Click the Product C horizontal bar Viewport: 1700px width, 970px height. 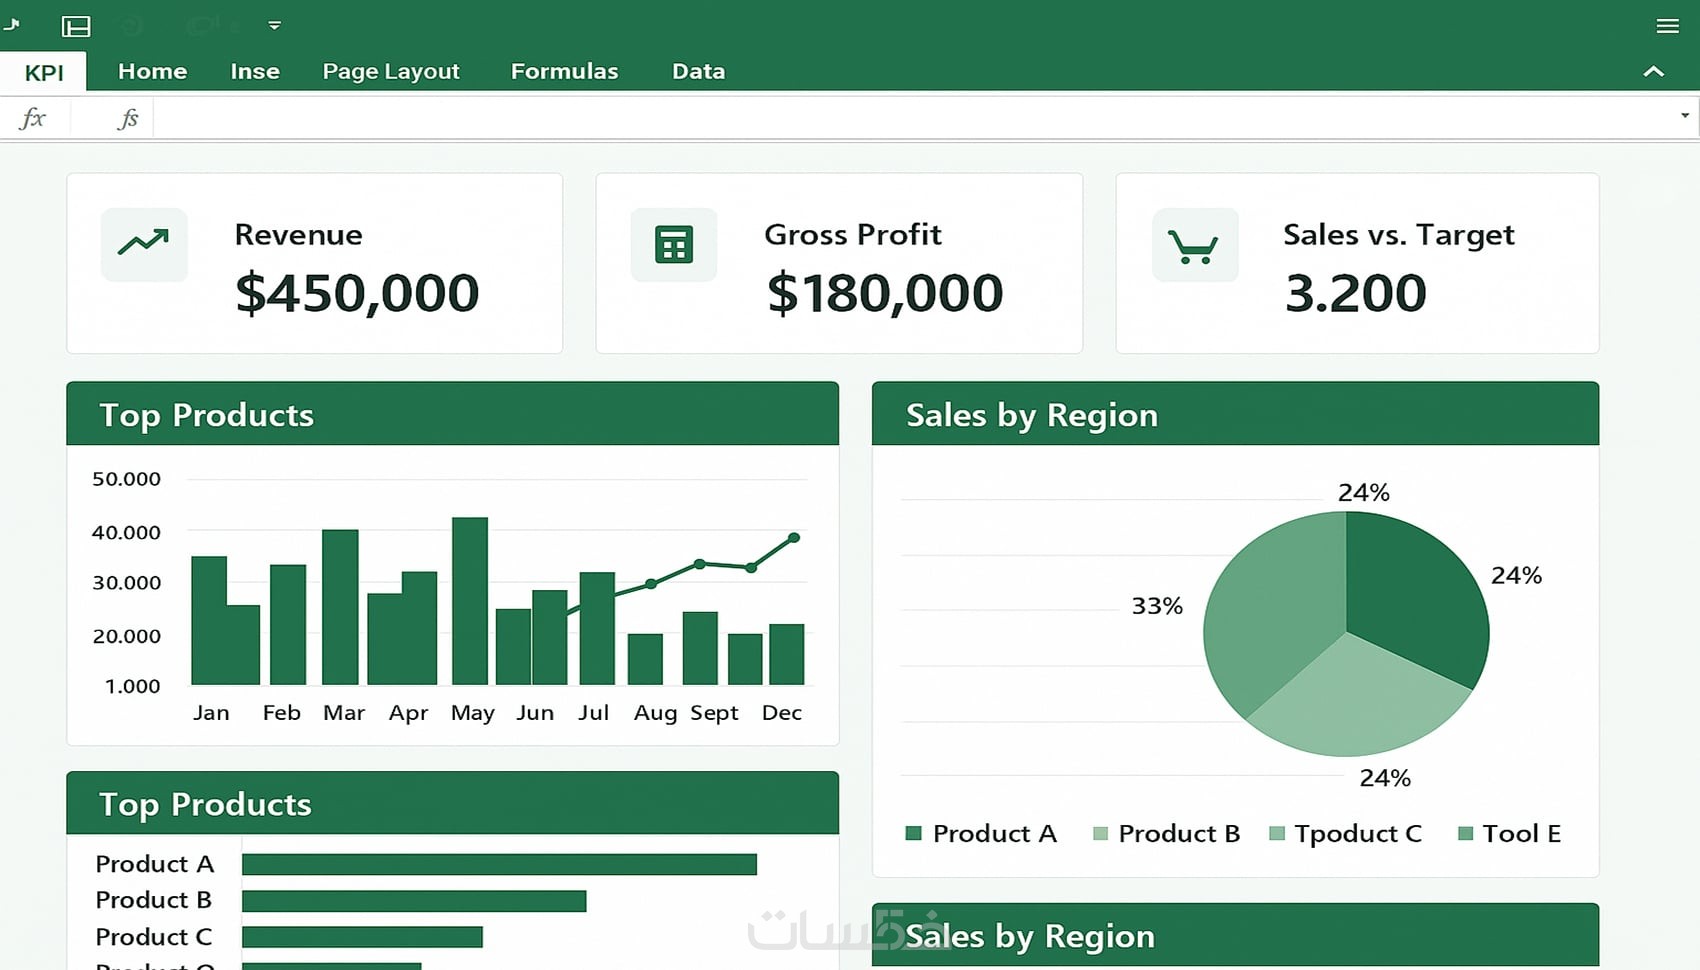click(x=362, y=937)
